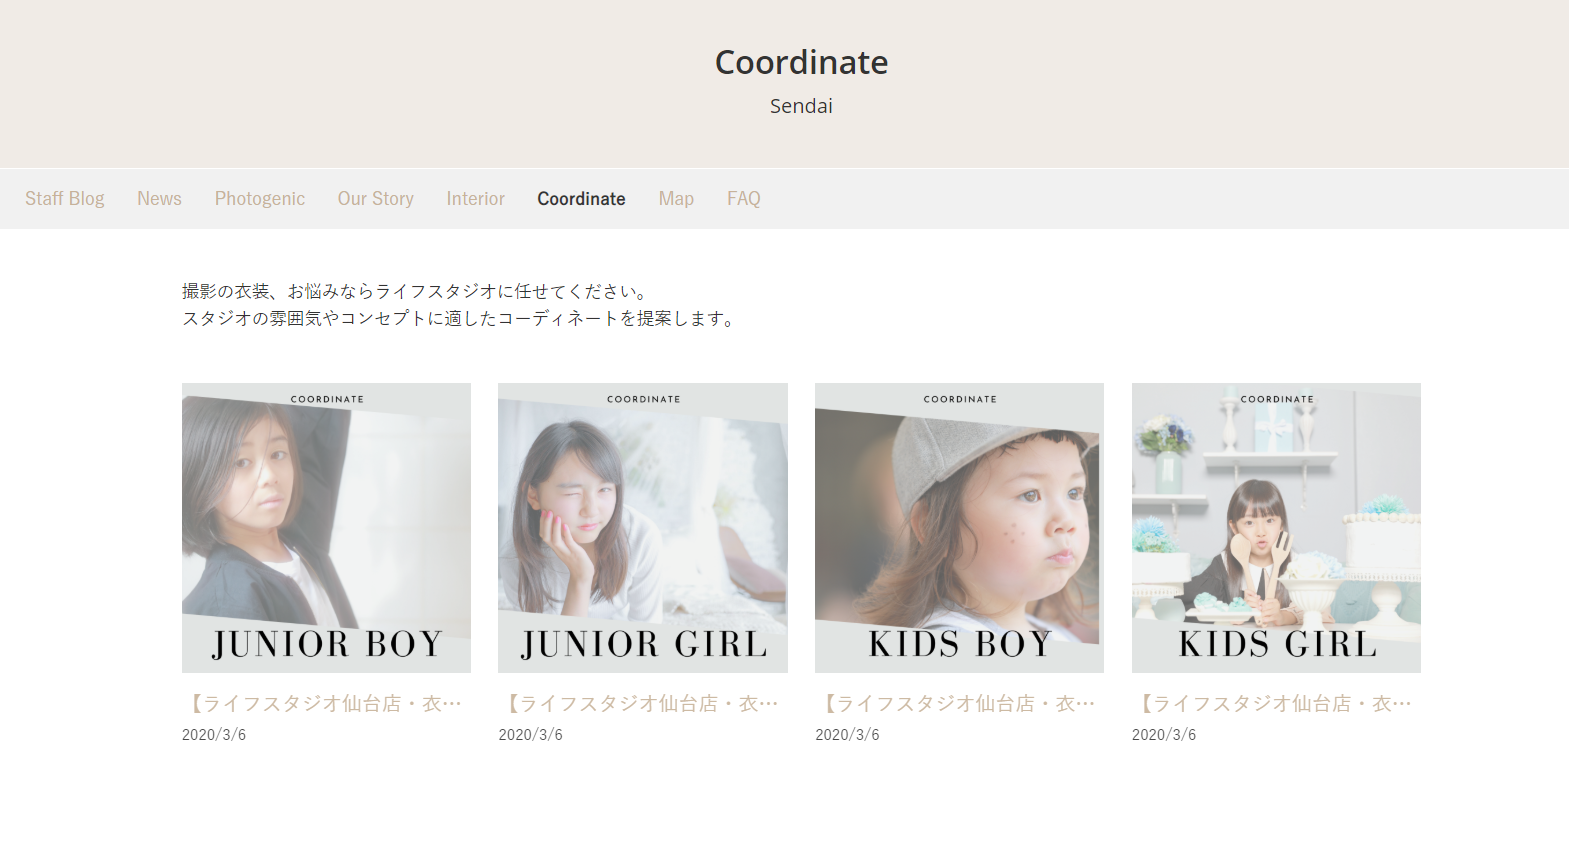This screenshot has width=1569, height=855.
Task: Click the Coordinate page heading
Action: pos(801,62)
